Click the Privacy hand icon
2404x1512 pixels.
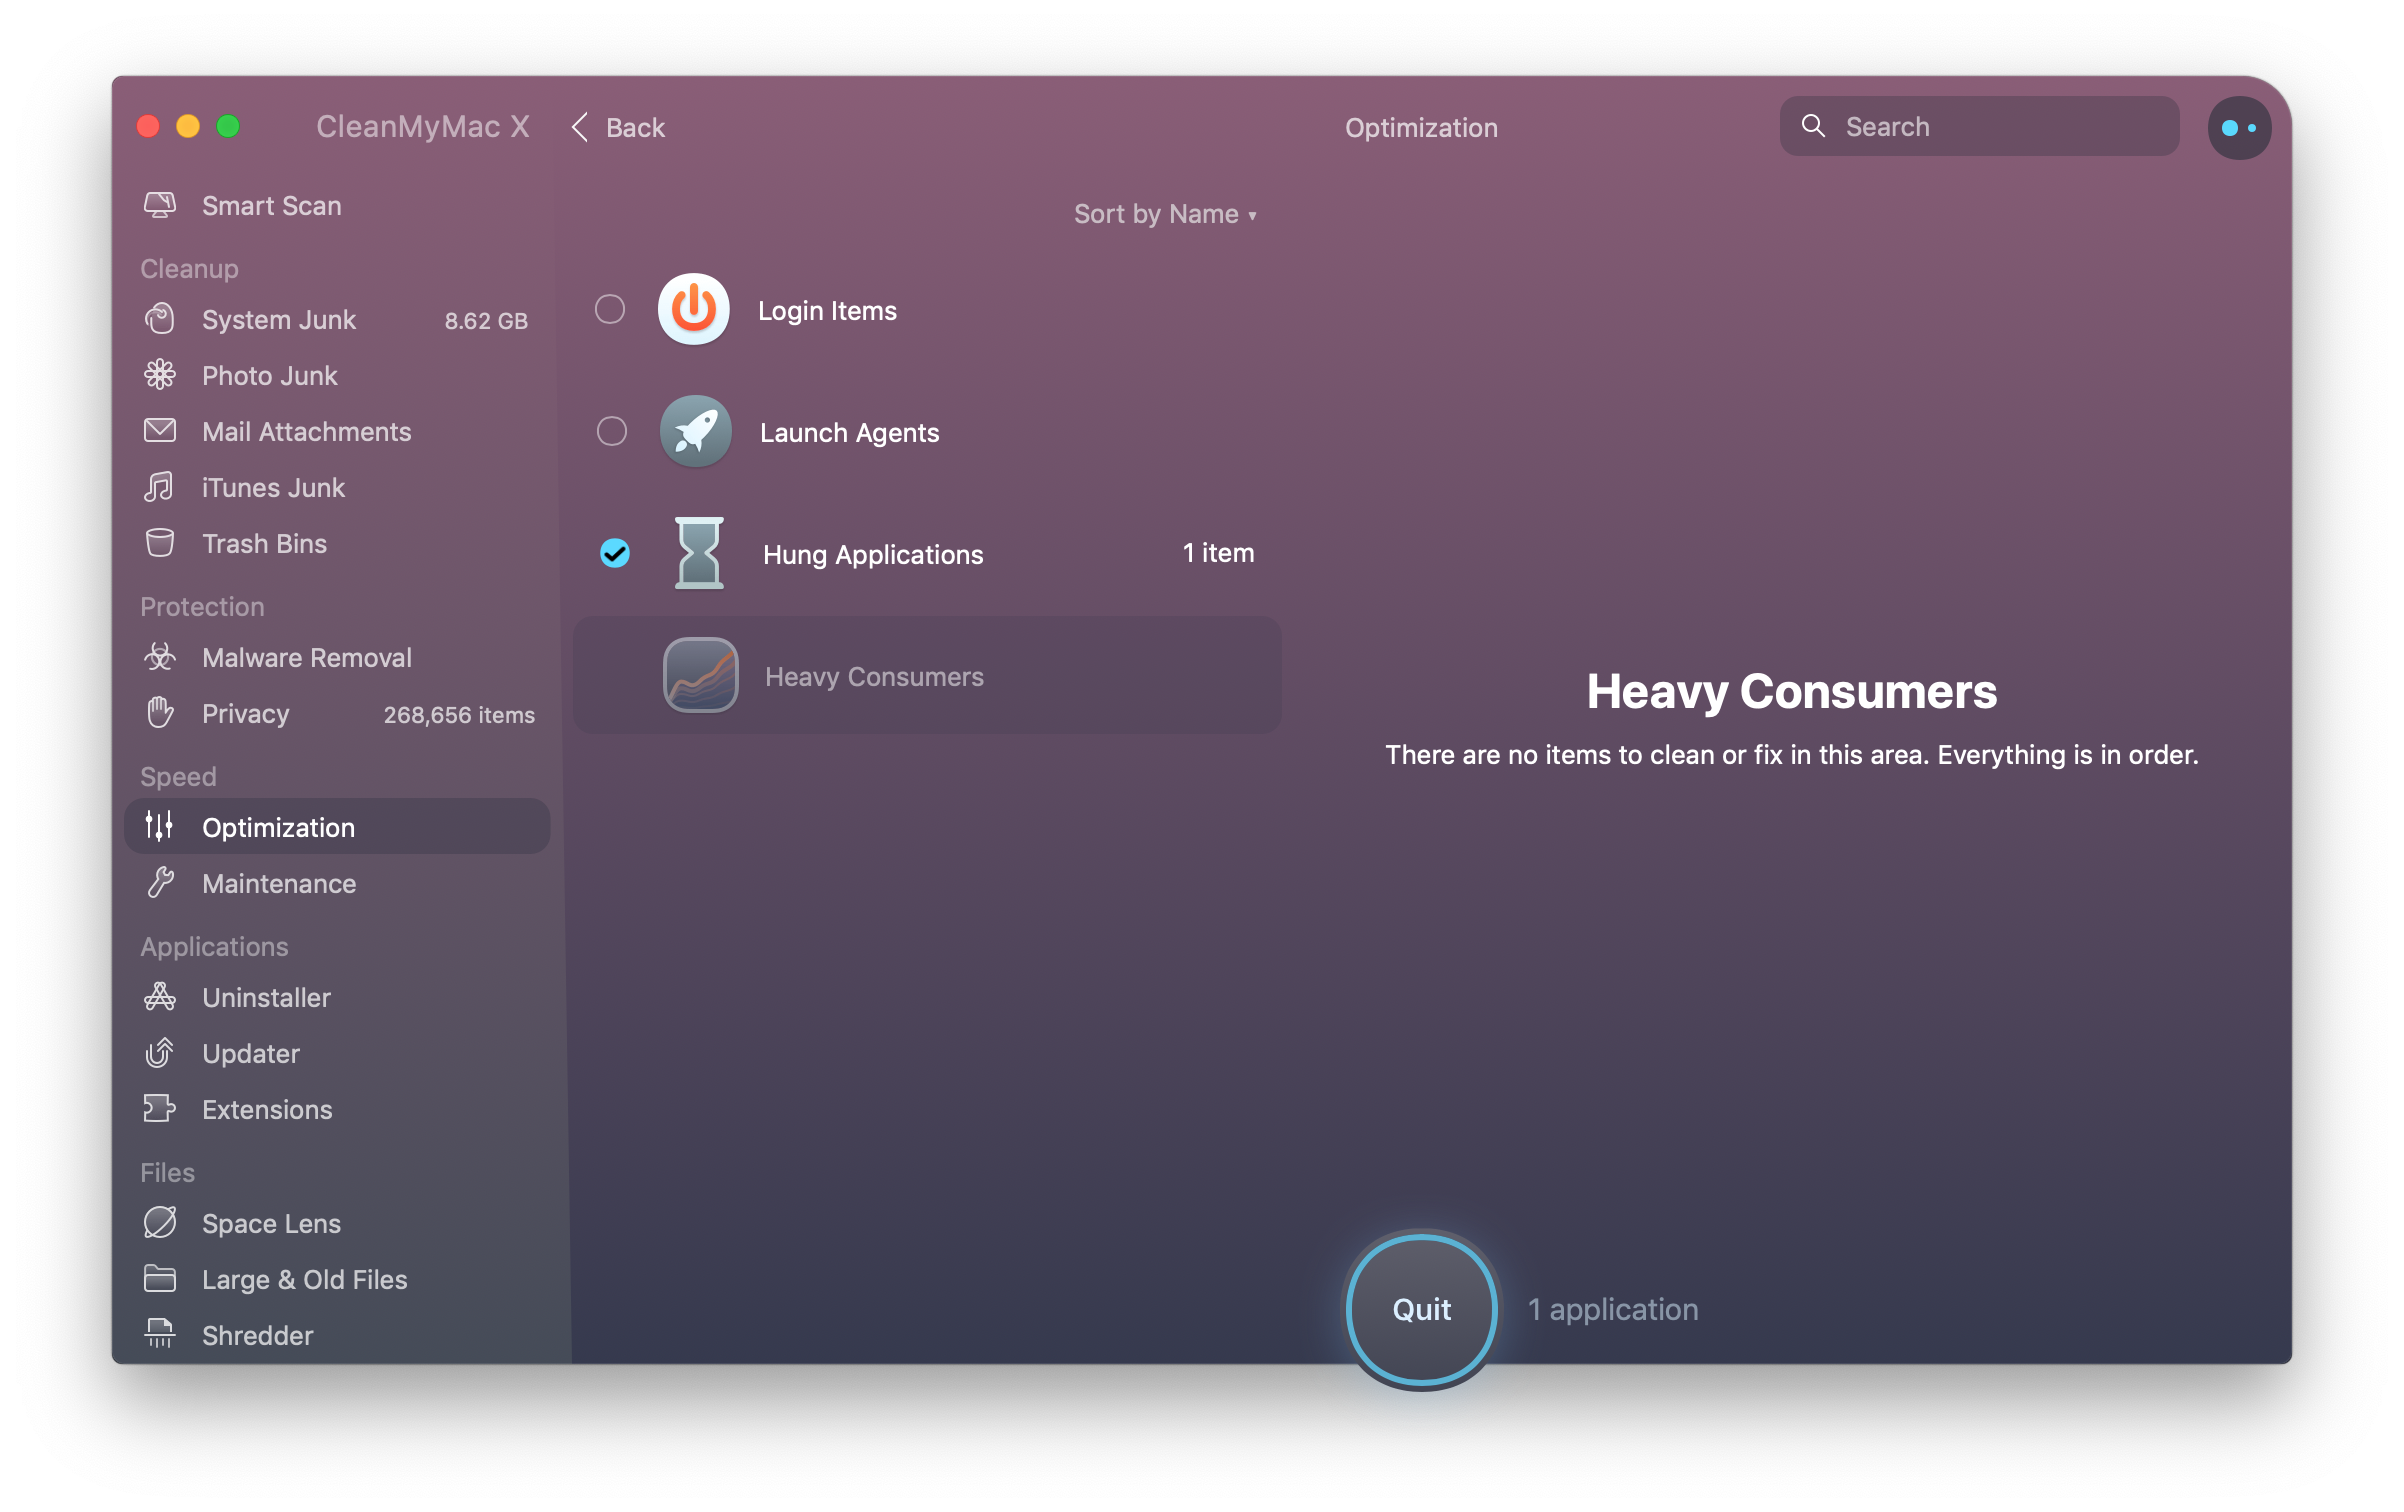(x=160, y=713)
